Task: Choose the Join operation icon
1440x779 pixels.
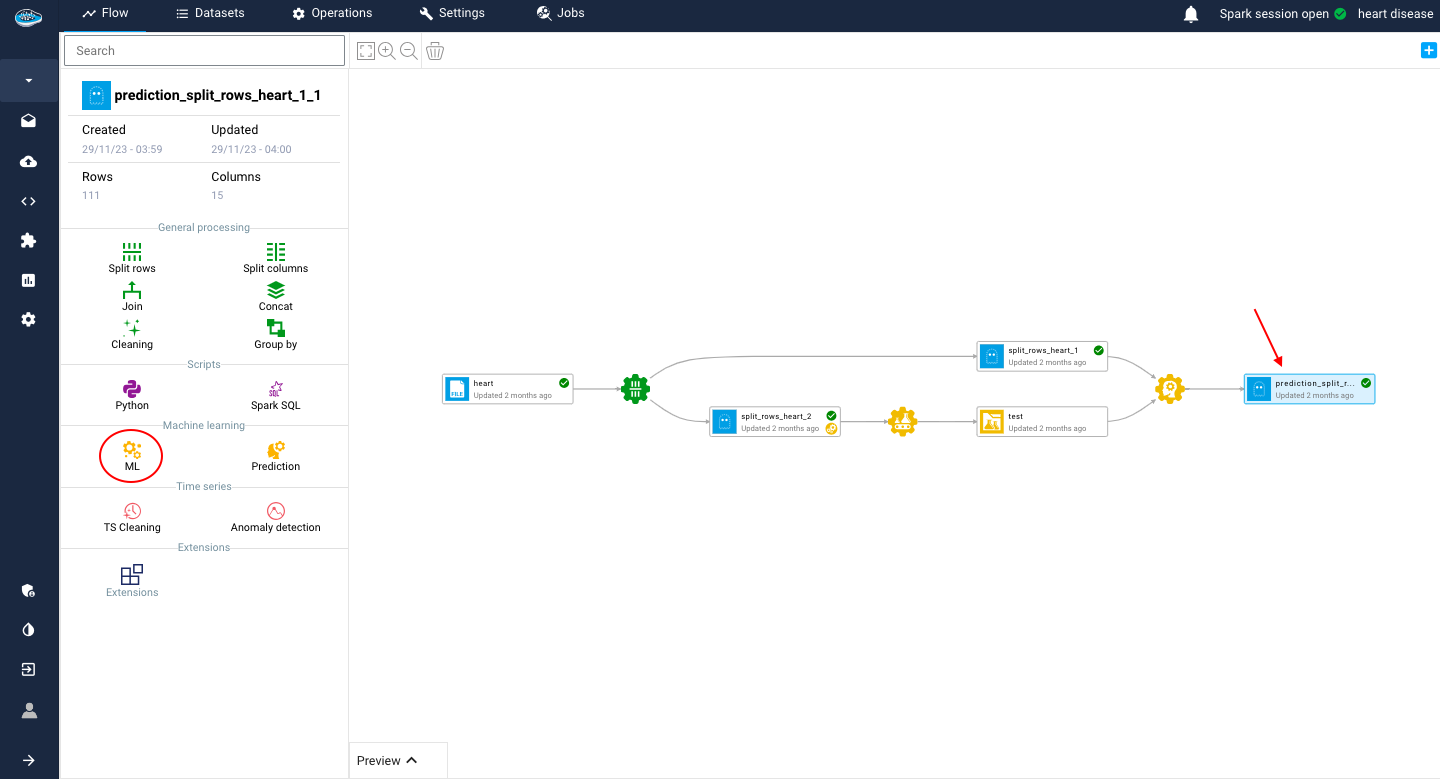Action: click(x=132, y=291)
